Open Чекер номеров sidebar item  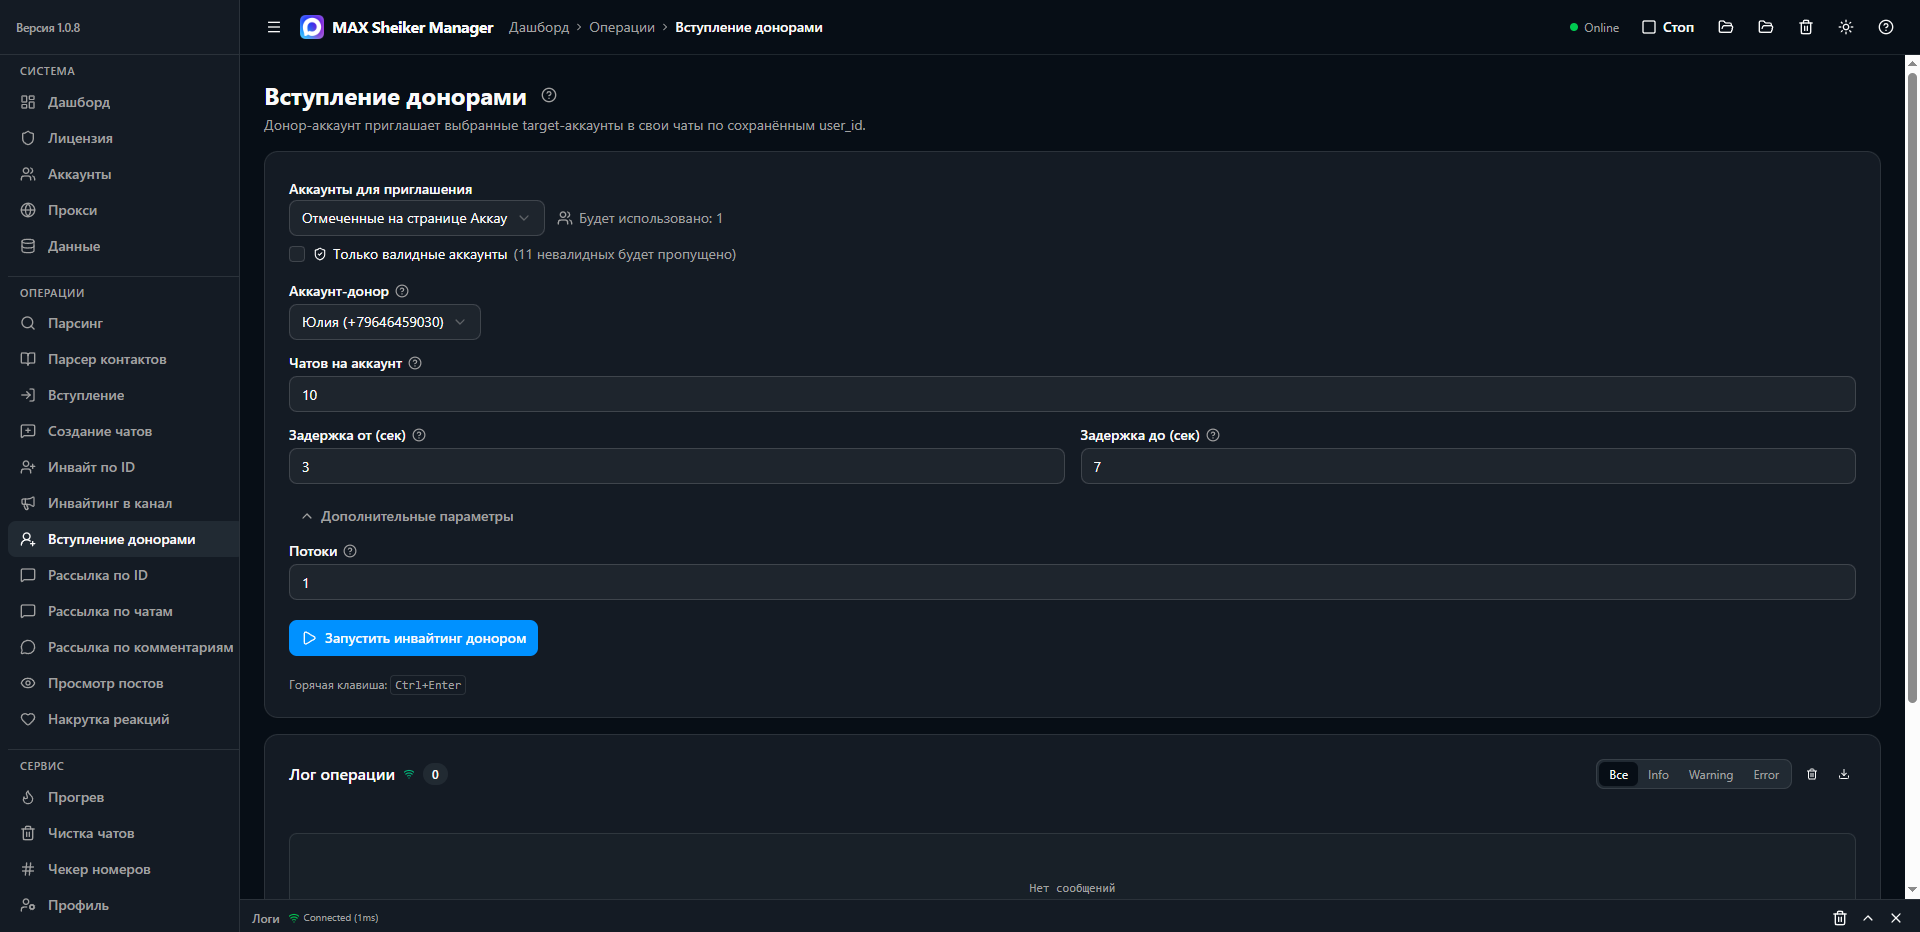[124, 869]
